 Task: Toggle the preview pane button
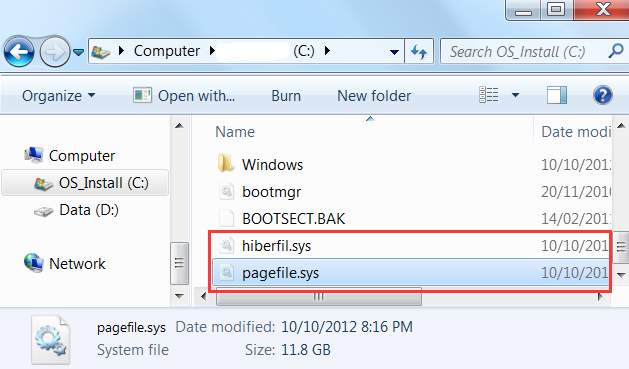click(x=557, y=95)
